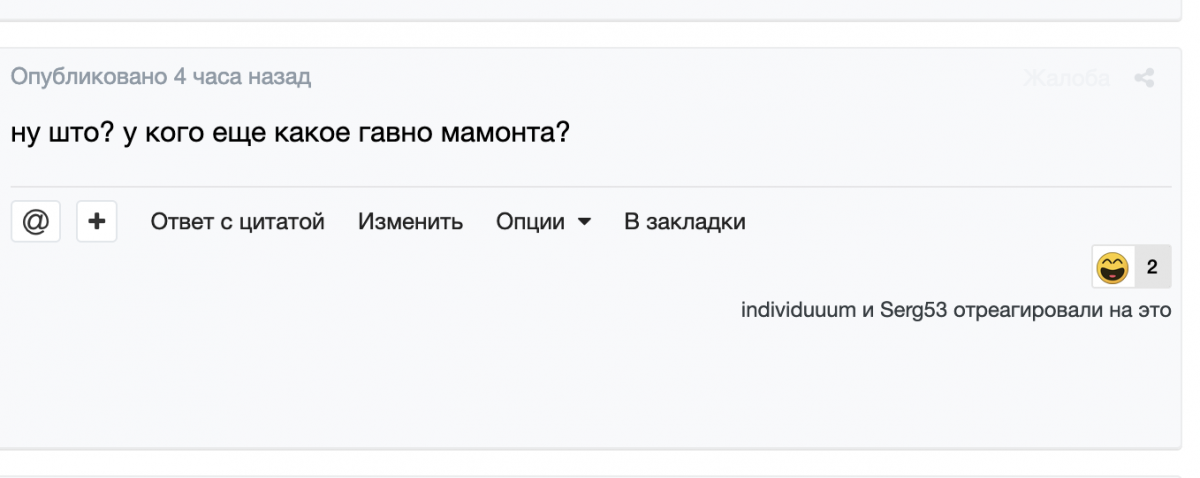Click the отреагировали на это text
Viewport: 1200px width, 478px height.
pos(1063,309)
